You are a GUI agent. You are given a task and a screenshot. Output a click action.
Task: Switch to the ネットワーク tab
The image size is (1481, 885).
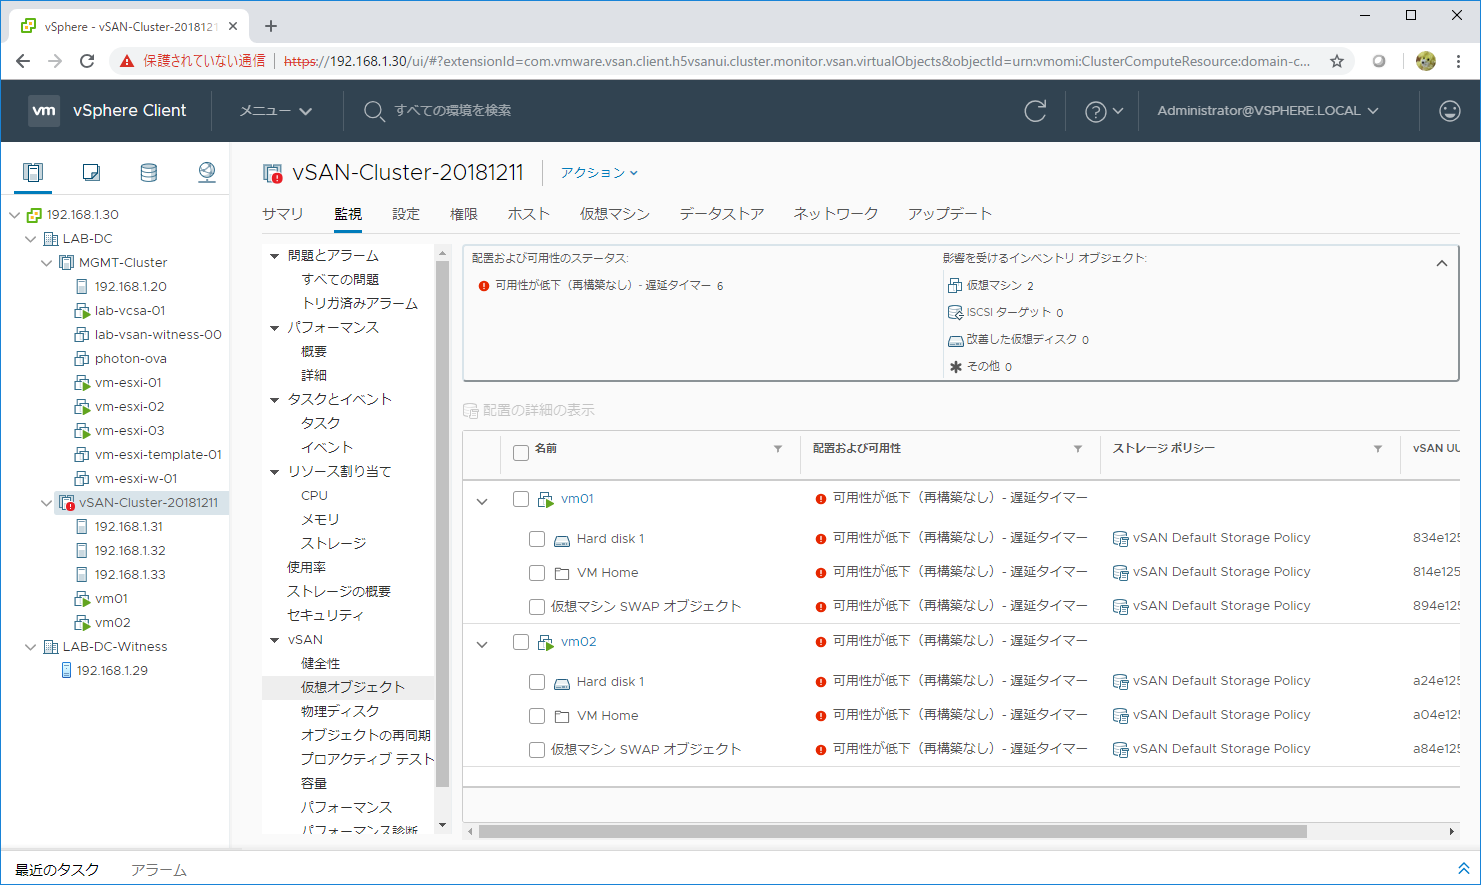pyautogui.click(x=836, y=214)
